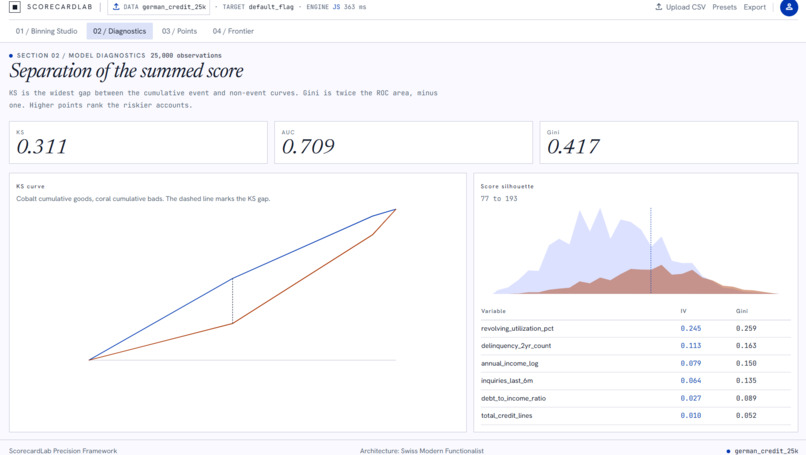Click the upload arrow icon before Upload CSV
This screenshot has height=455, width=806.
(x=658, y=7)
